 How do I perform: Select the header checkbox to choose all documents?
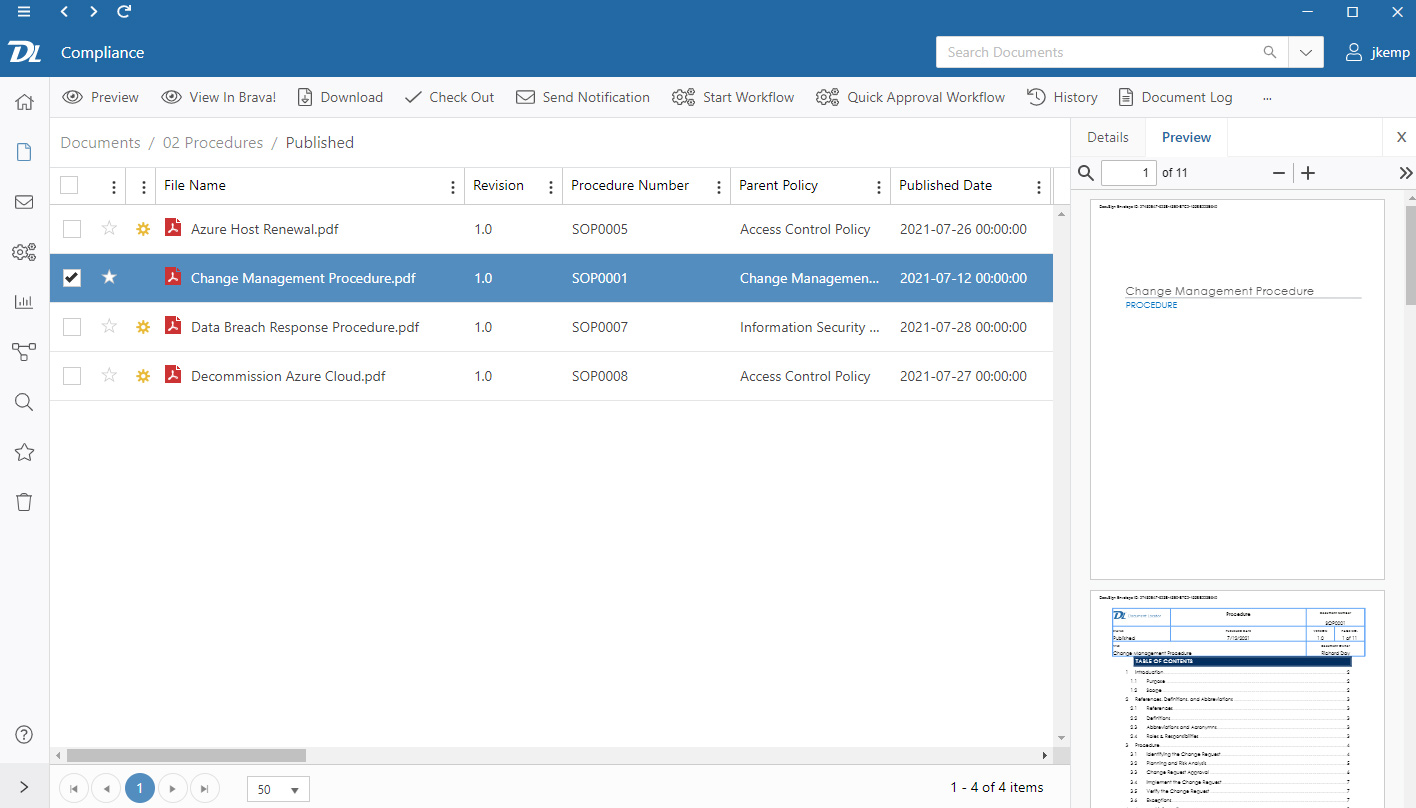point(69,185)
